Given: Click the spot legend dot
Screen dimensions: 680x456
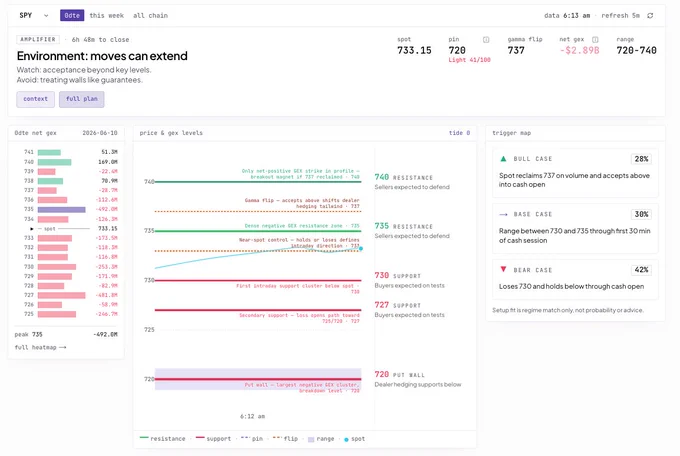Looking at the screenshot, I should click(x=346, y=440).
